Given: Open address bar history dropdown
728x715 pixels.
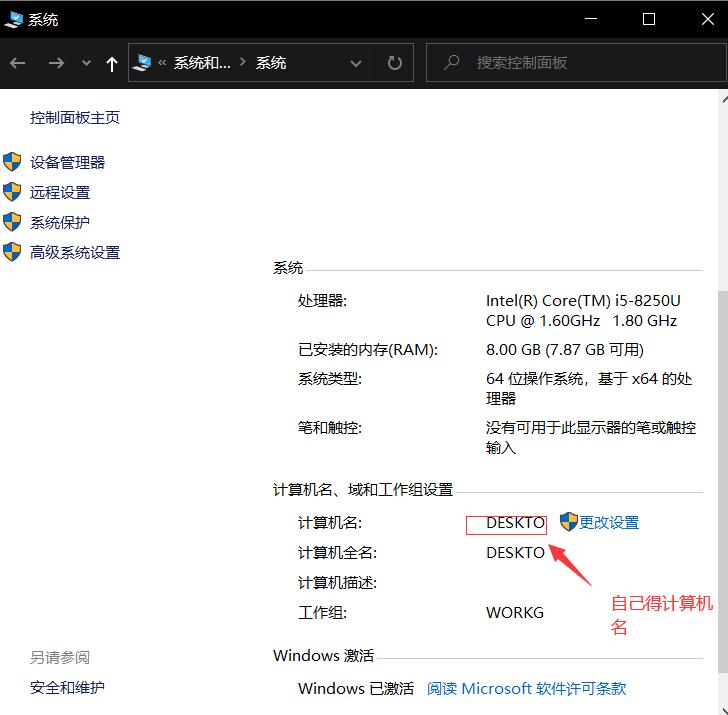Looking at the screenshot, I should 356,63.
